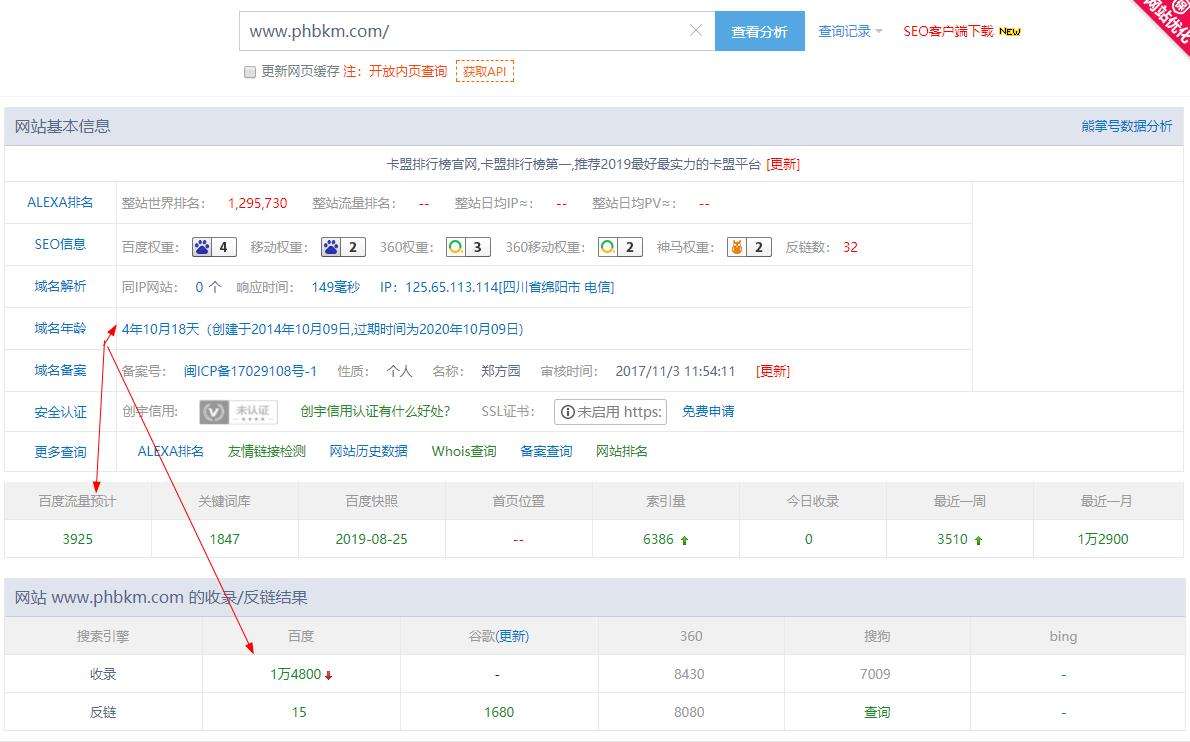This screenshot has height=742, width=1190.
Task: Open the Whois查询 link
Action: [x=464, y=451]
